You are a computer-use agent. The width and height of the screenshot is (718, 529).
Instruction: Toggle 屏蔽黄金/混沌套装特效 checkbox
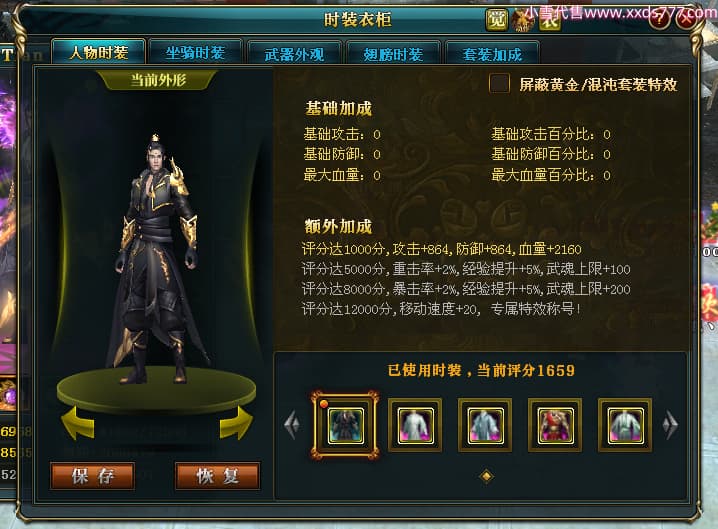tap(499, 84)
